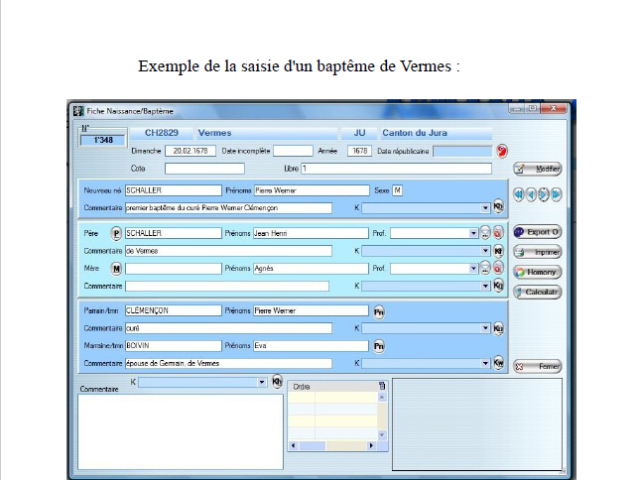Screen dimensions: 640x480
Task: Click the Kn icon on the Nouveau né row
Action: point(498,206)
